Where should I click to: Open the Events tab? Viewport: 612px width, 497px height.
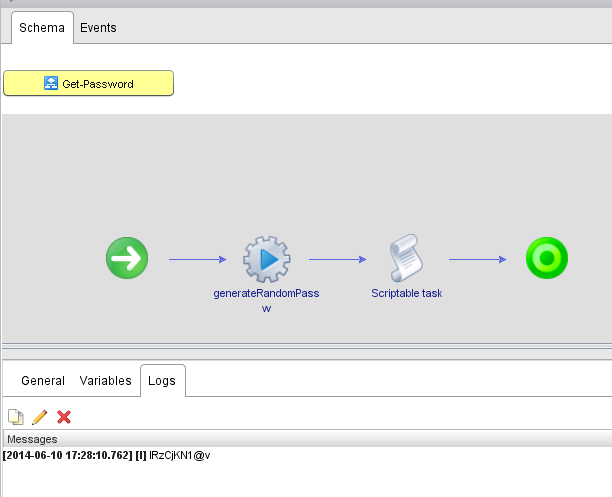click(x=98, y=28)
